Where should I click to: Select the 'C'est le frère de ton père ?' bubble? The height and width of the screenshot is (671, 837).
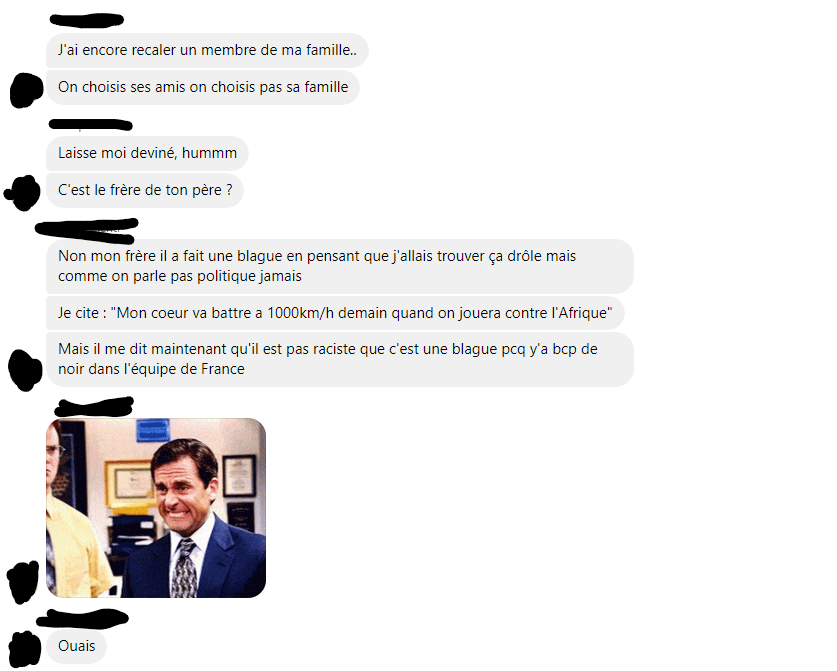pos(145,190)
